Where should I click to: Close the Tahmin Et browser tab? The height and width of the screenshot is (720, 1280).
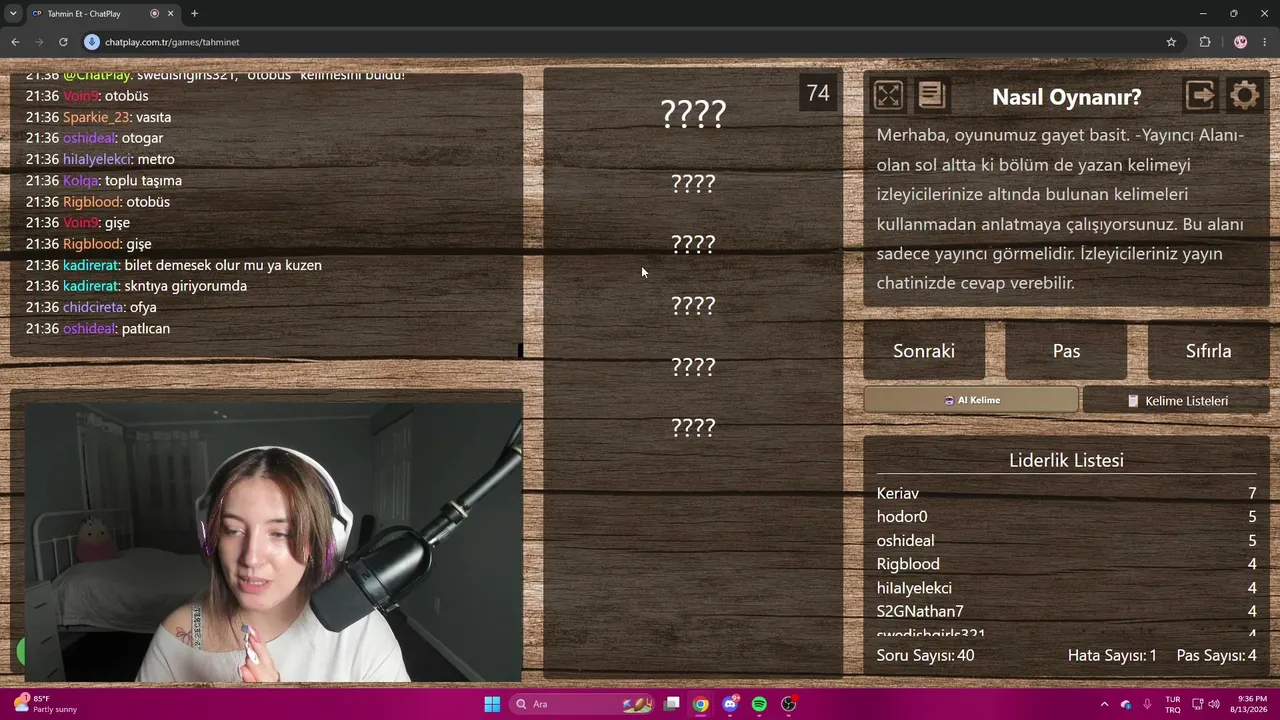point(171,14)
